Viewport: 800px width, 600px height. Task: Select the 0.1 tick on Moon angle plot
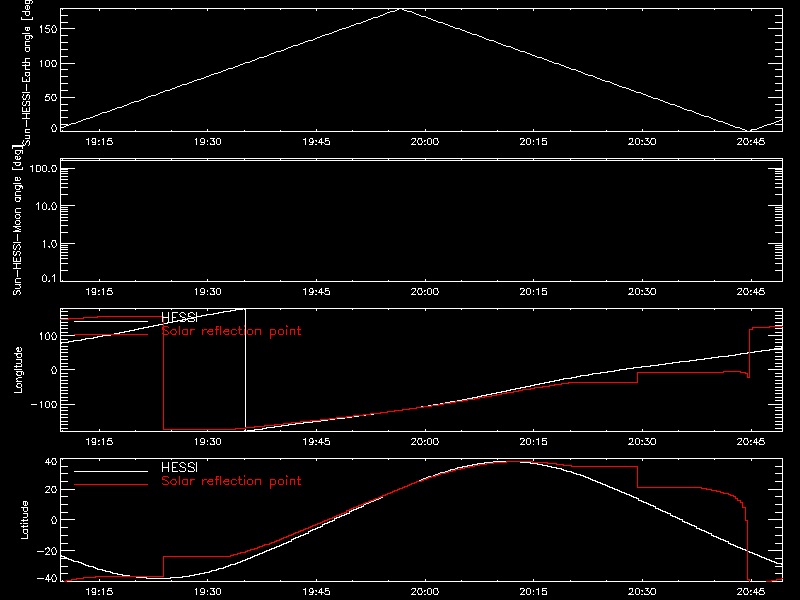tap(49, 278)
